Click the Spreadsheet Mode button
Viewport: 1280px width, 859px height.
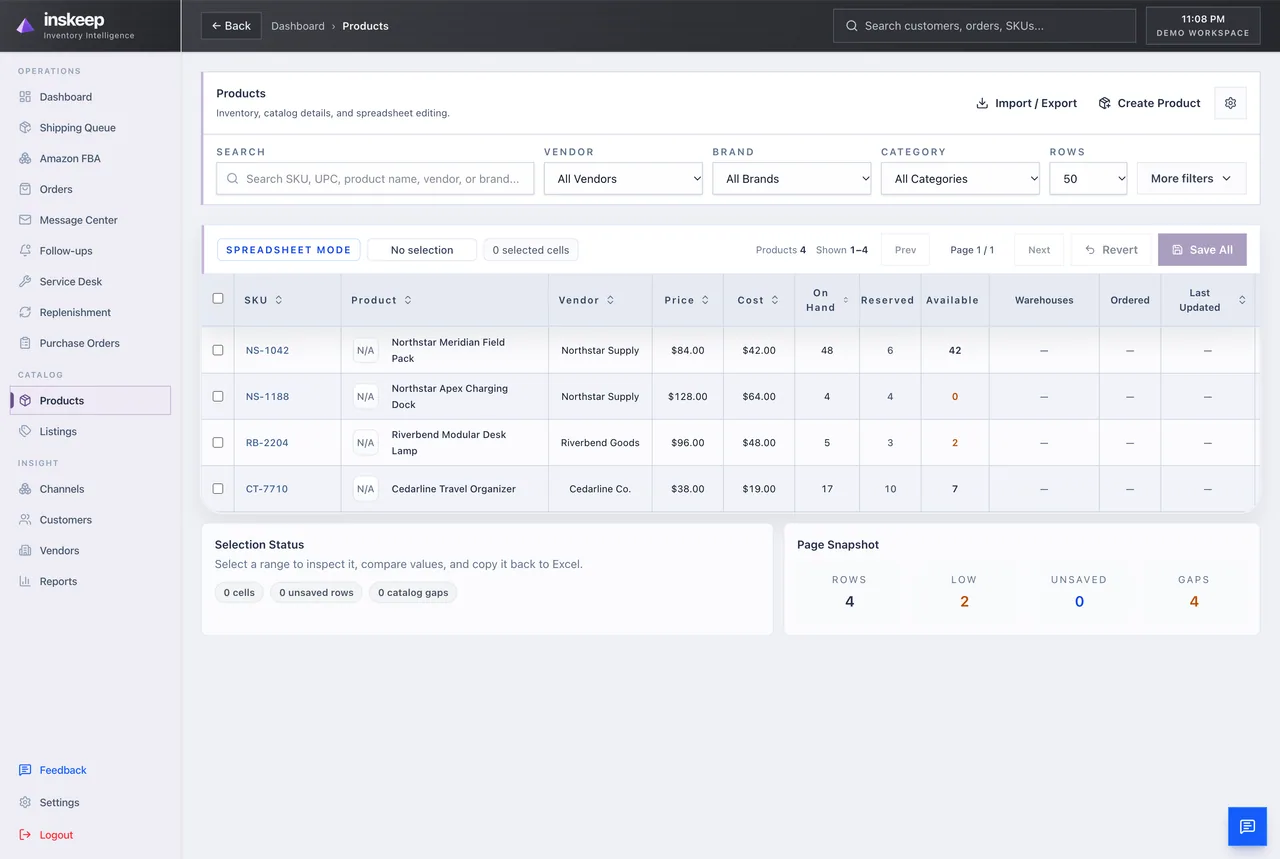coord(288,250)
